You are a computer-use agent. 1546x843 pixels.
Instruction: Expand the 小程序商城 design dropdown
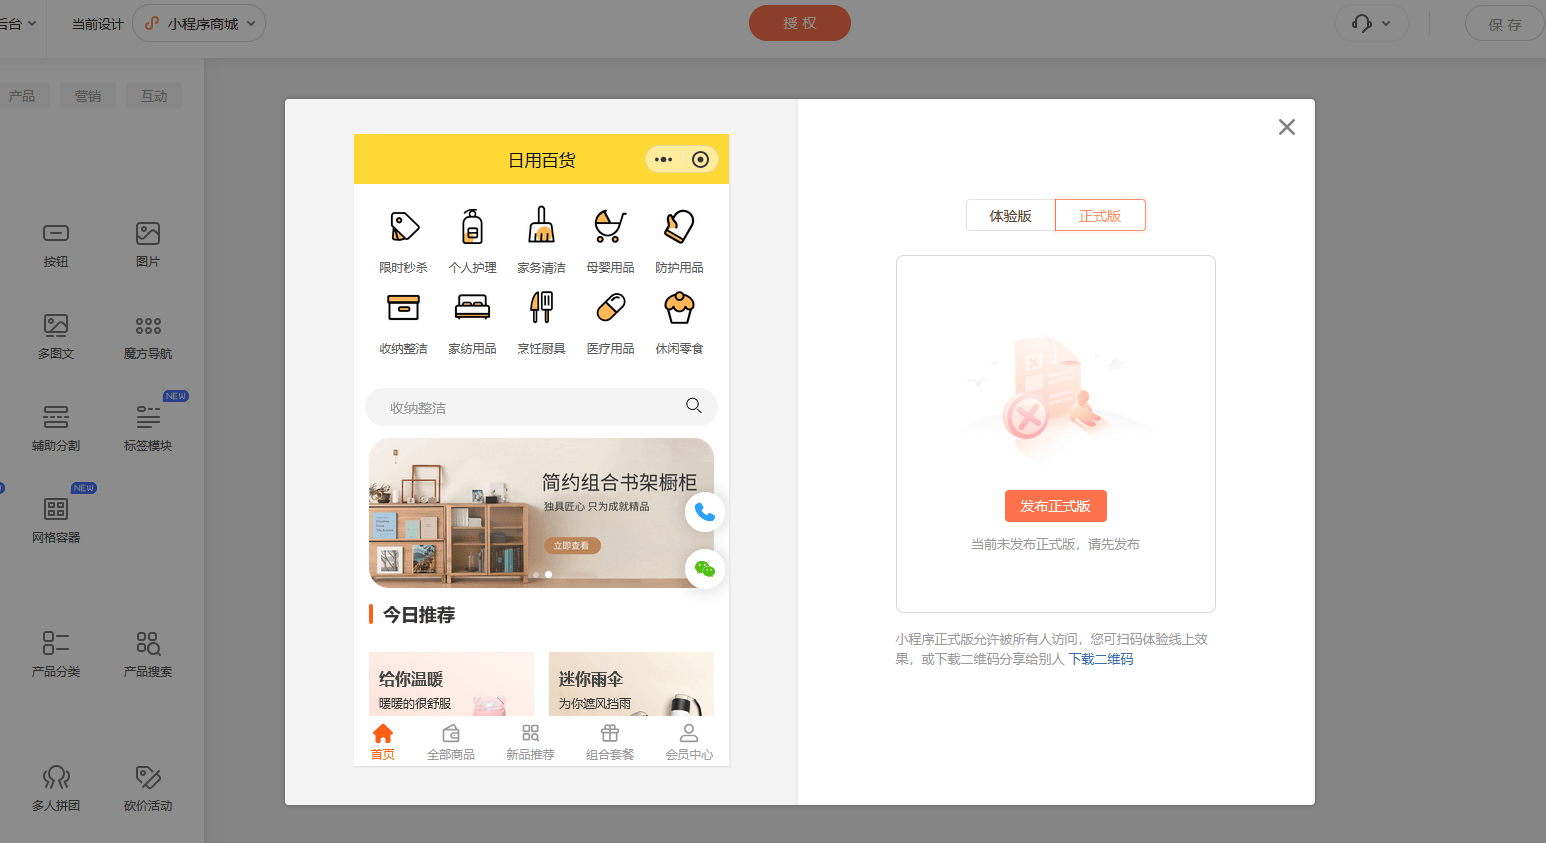tap(199, 23)
